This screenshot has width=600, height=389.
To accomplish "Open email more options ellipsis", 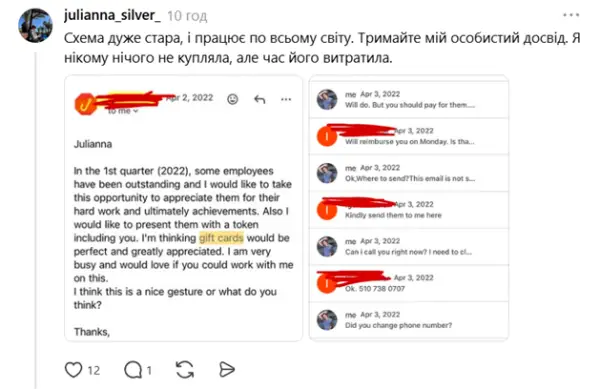I will click(286, 99).
